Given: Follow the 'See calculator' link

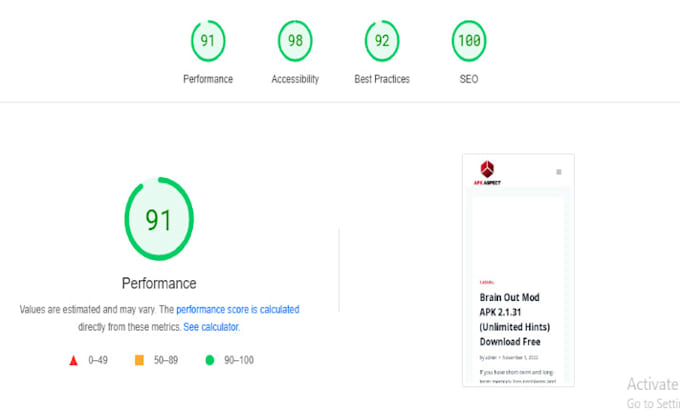Looking at the screenshot, I should point(211,327).
